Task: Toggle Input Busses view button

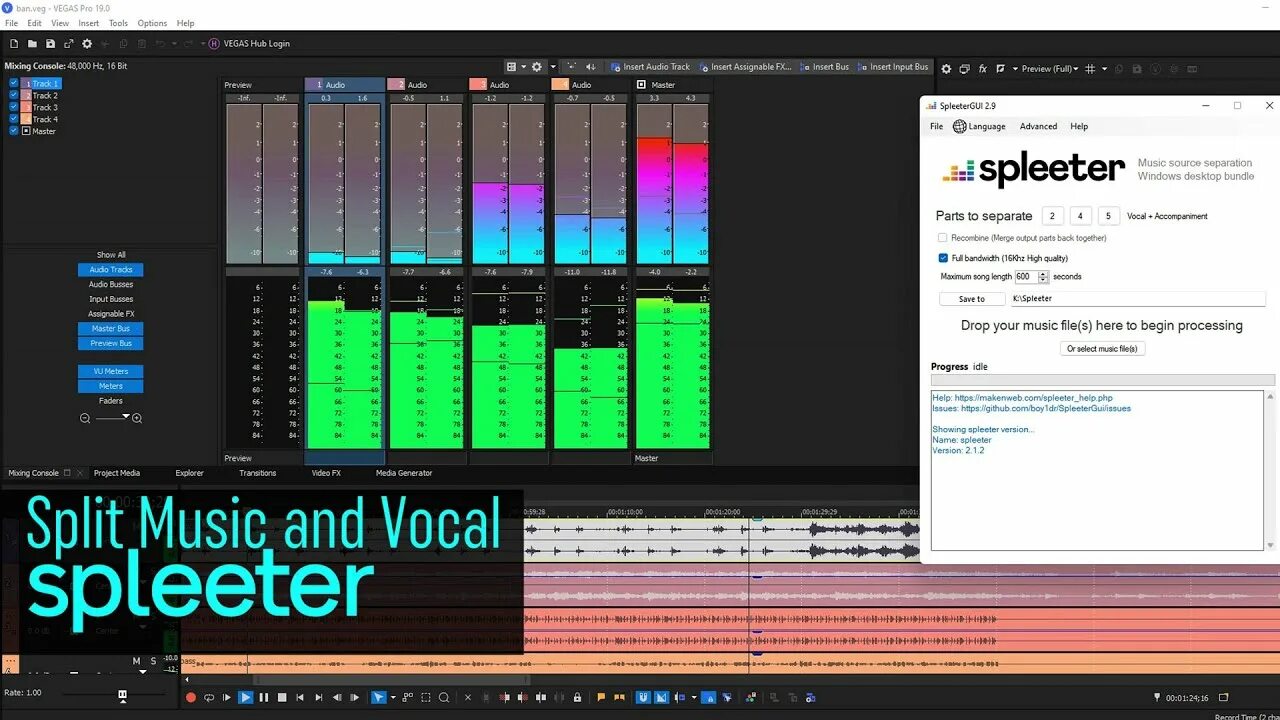Action: point(111,299)
